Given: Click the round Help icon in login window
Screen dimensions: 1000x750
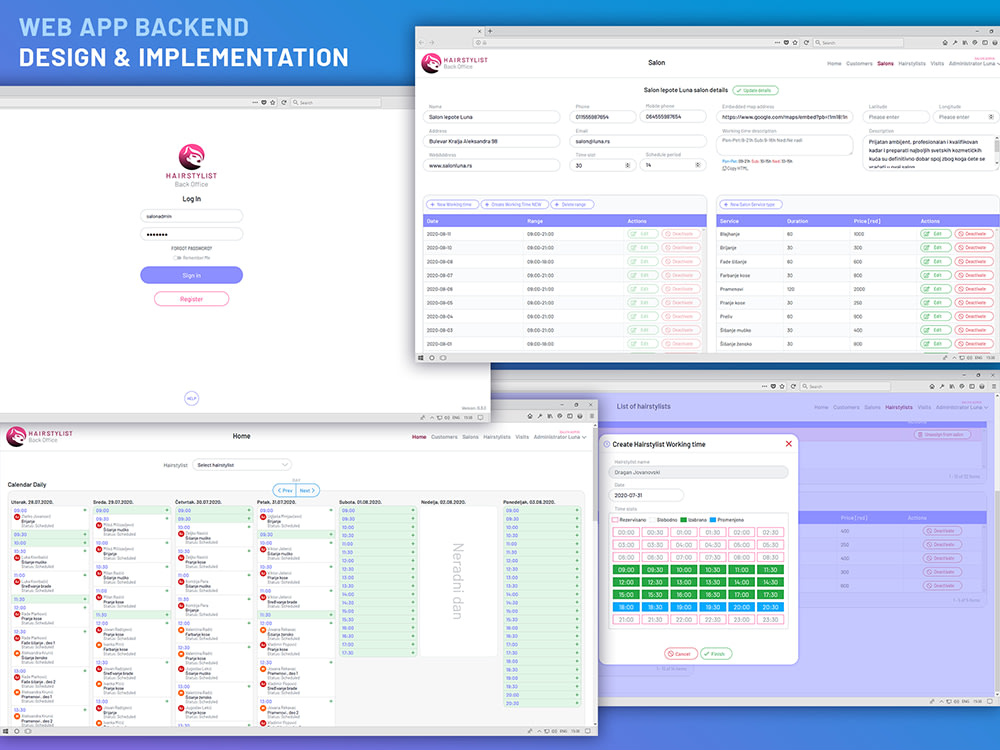Looking at the screenshot, I should [x=191, y=399].
